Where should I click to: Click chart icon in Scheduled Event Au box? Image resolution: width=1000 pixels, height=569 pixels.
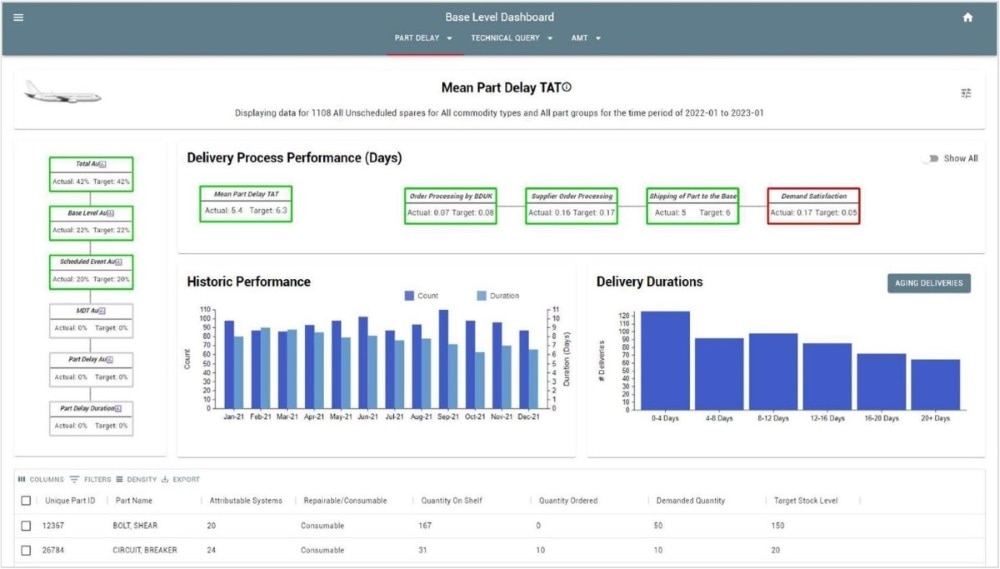(119, 262)
